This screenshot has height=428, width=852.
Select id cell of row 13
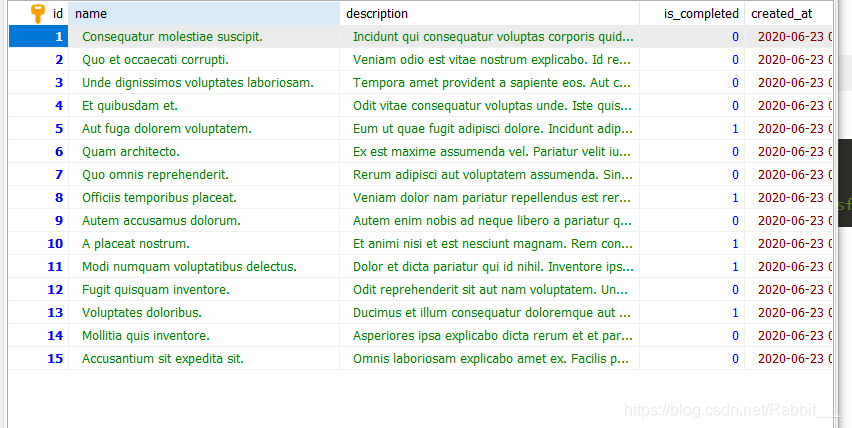pyautogui.click(x=39, y=312)
